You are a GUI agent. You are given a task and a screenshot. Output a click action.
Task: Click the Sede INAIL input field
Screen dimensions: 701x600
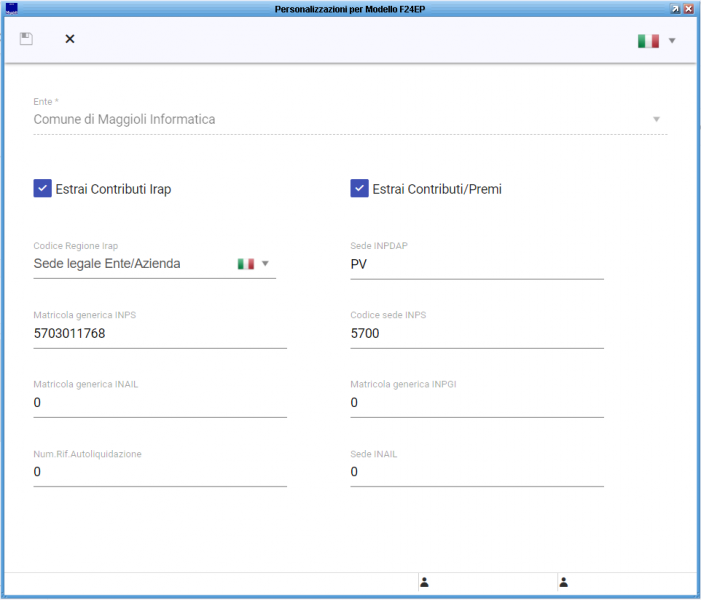(x=477, y=472)
